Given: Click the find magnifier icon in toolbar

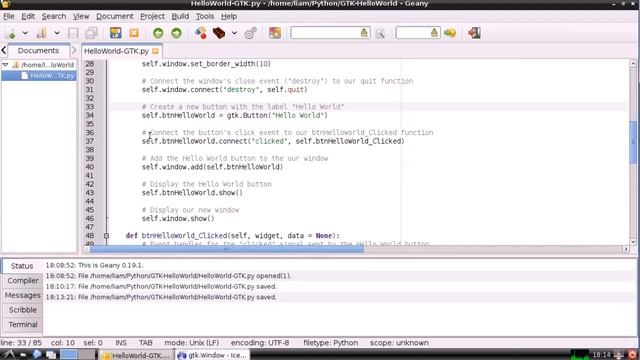Looking at the screenshot, I should [x=380, y=33].
